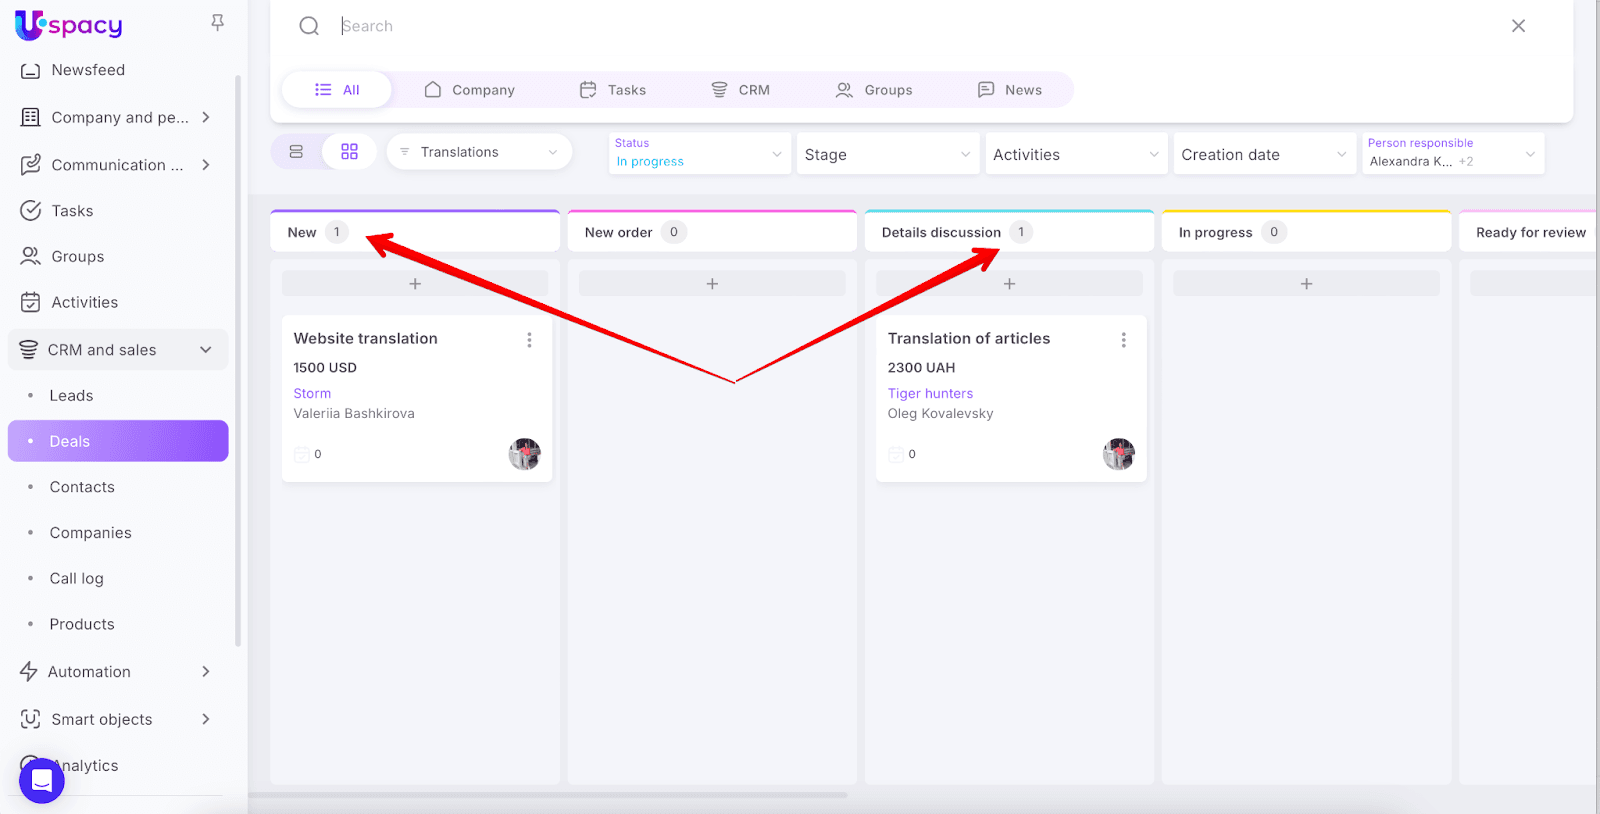Close the search panel

(1518, 26)
